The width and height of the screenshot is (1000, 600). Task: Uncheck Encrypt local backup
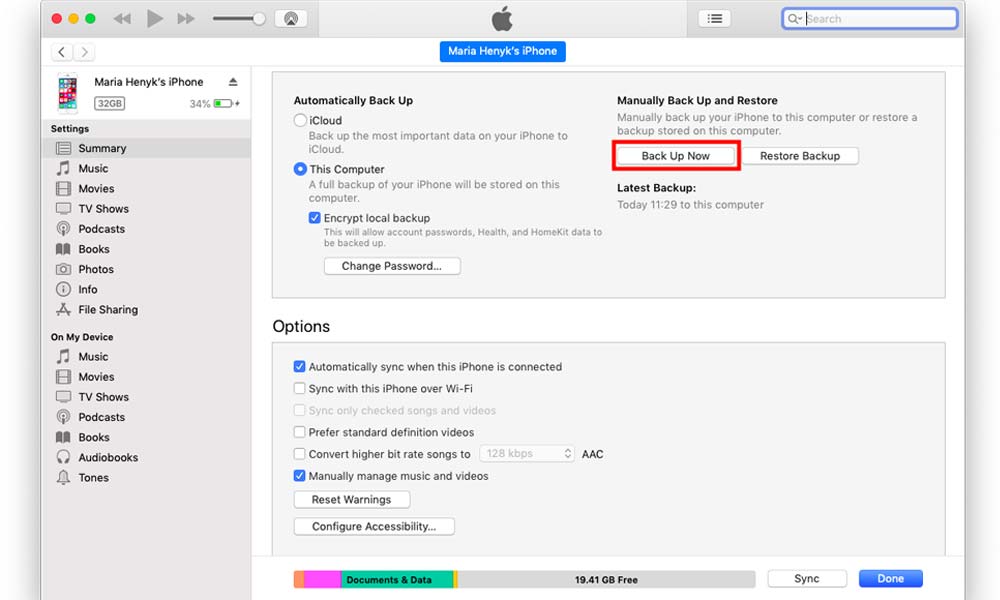pyautogui.click(x=315, y=218)
